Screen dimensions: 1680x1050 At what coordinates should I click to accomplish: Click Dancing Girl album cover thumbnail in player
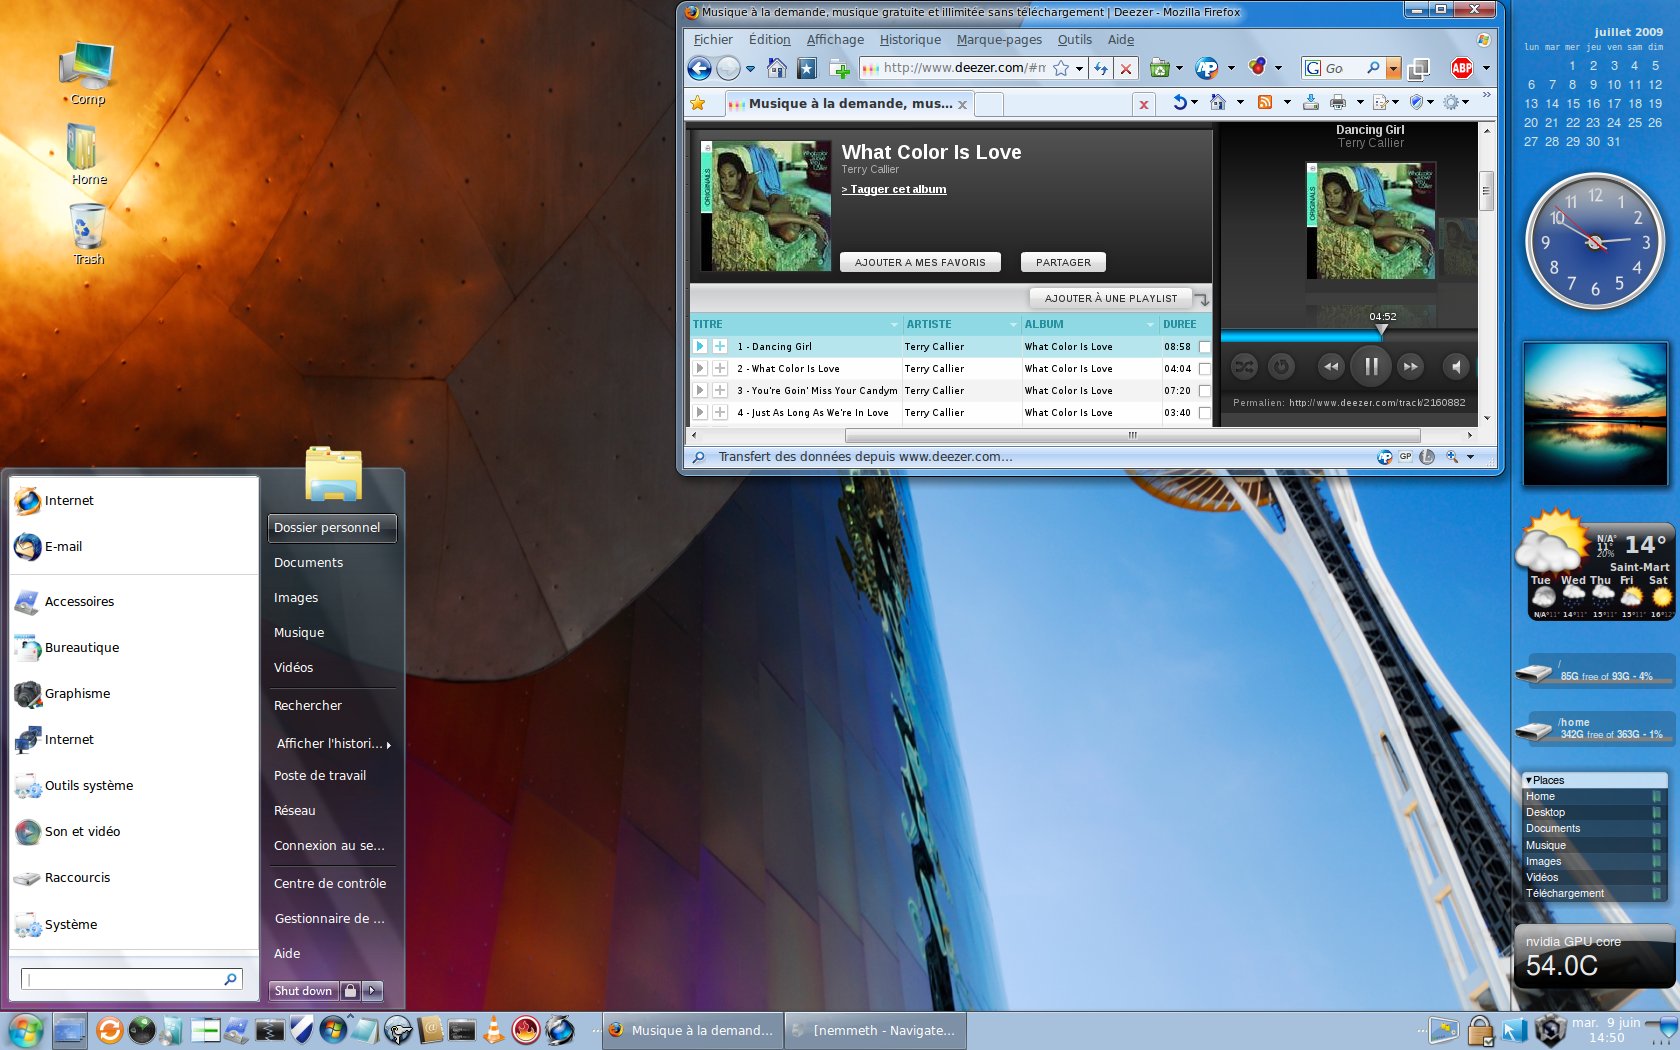[x=1371, y=221]
